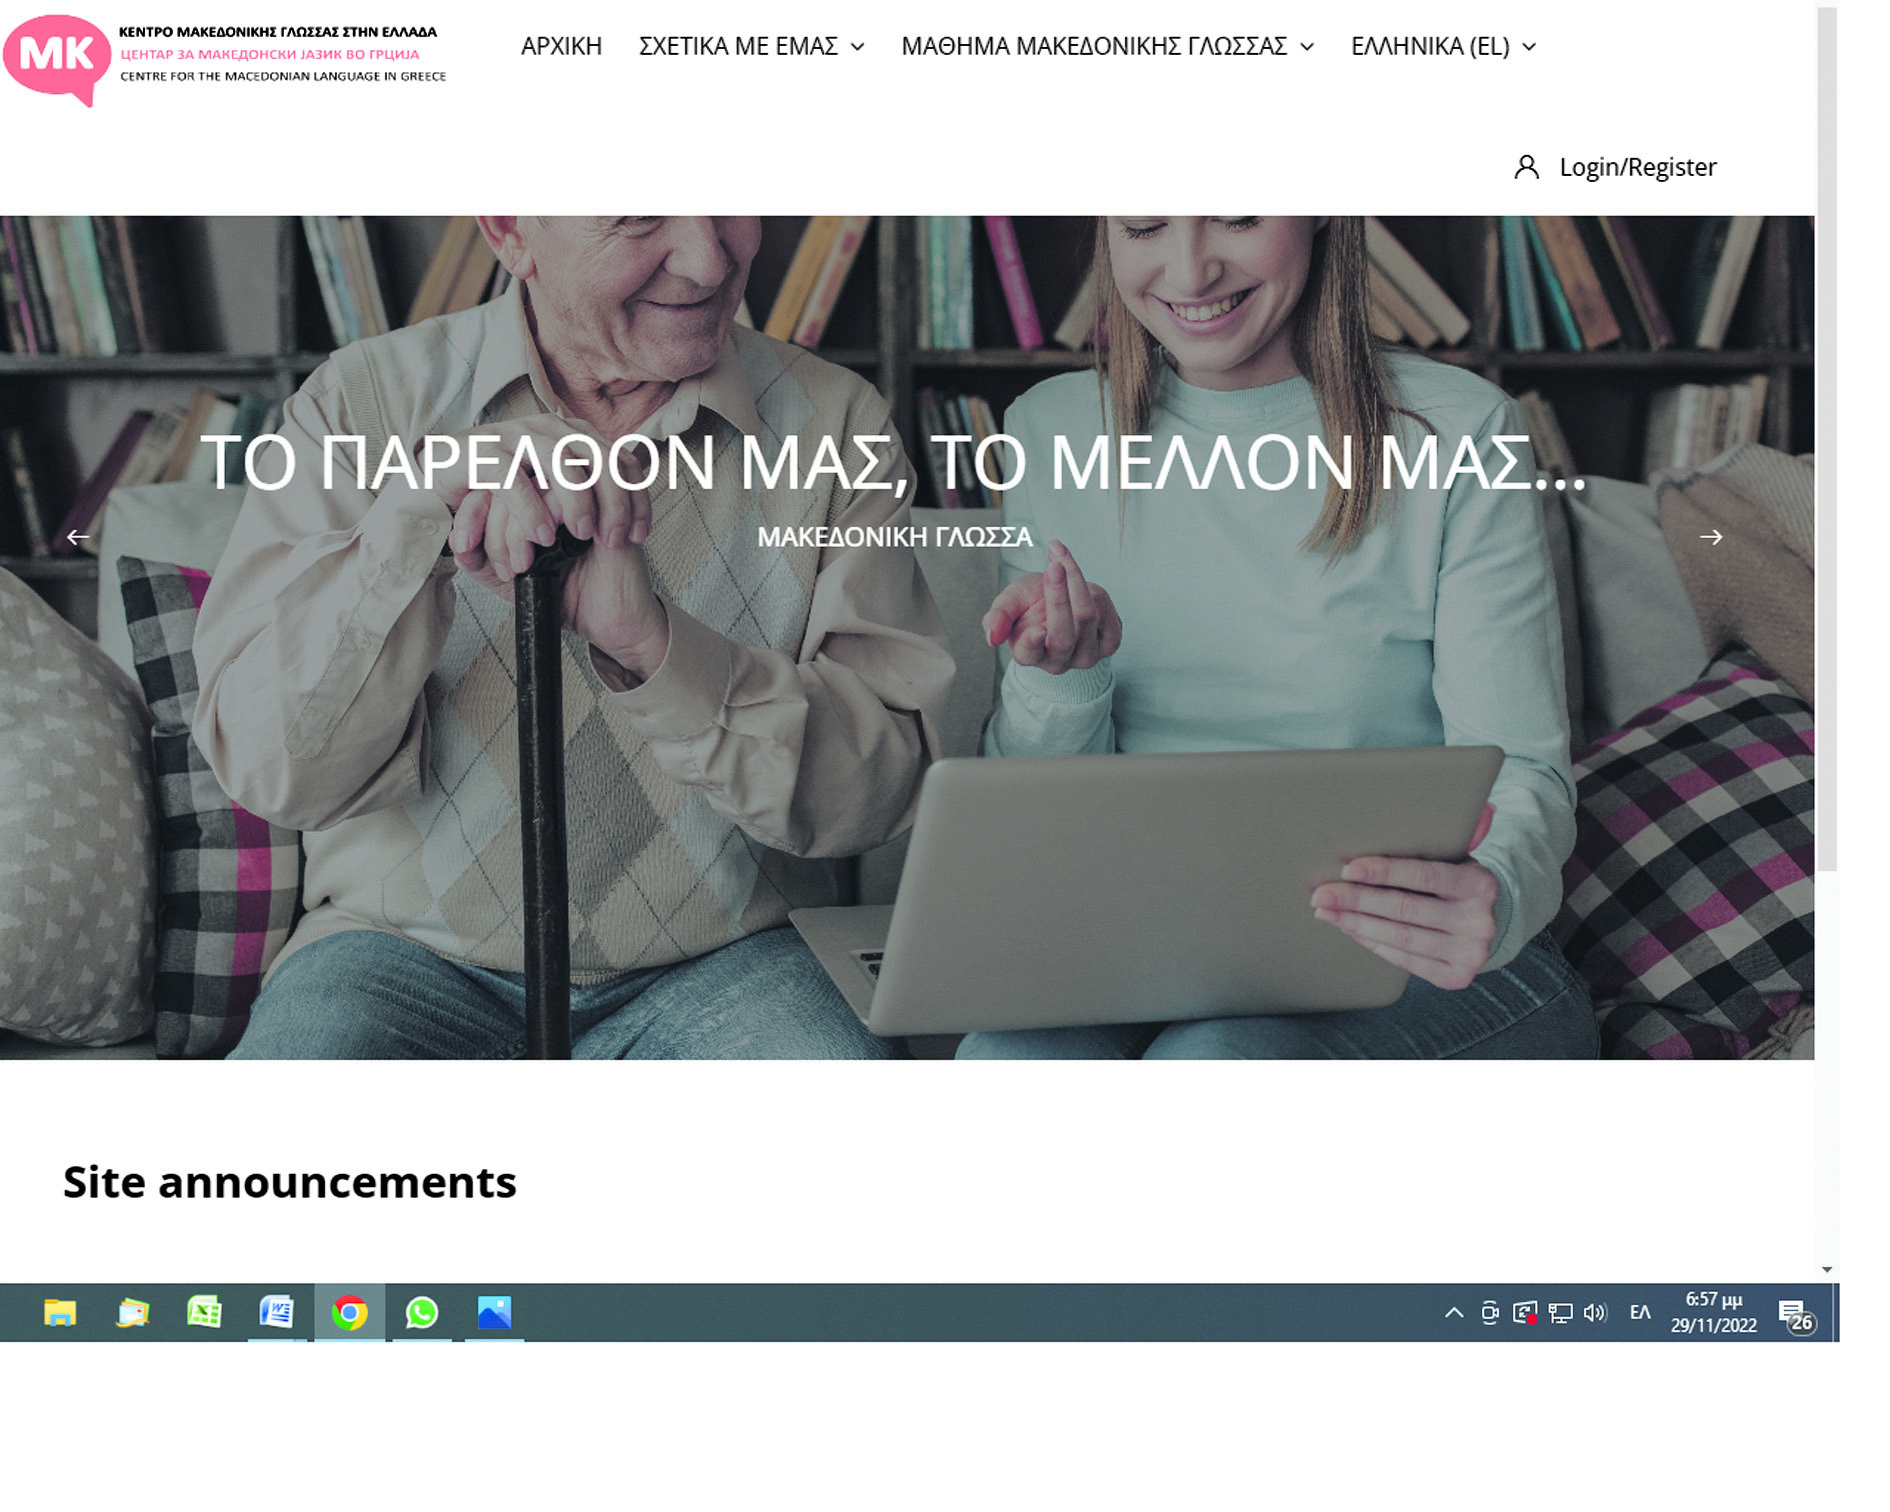1890x1512 pixels.
Task: Advance carousel with right arrow
Action: point(1710,538)
